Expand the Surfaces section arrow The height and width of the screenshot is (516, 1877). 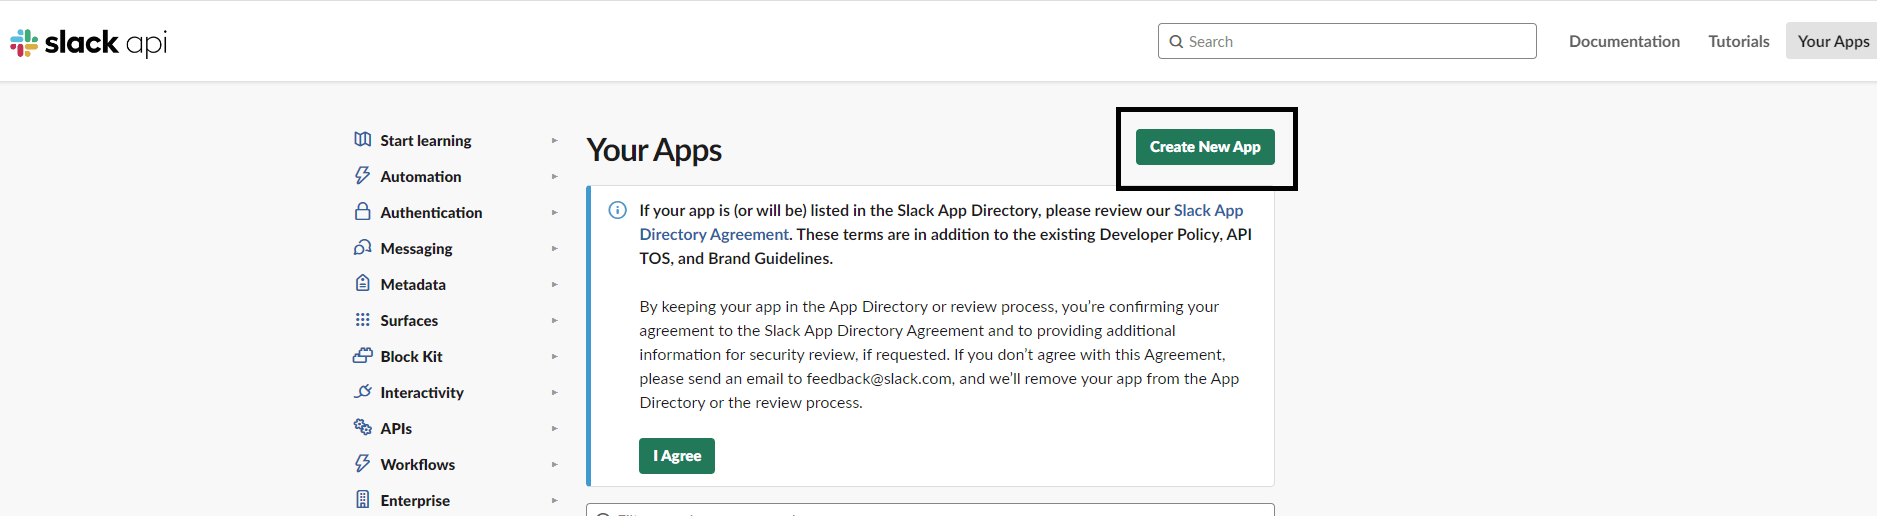(554, 321)
